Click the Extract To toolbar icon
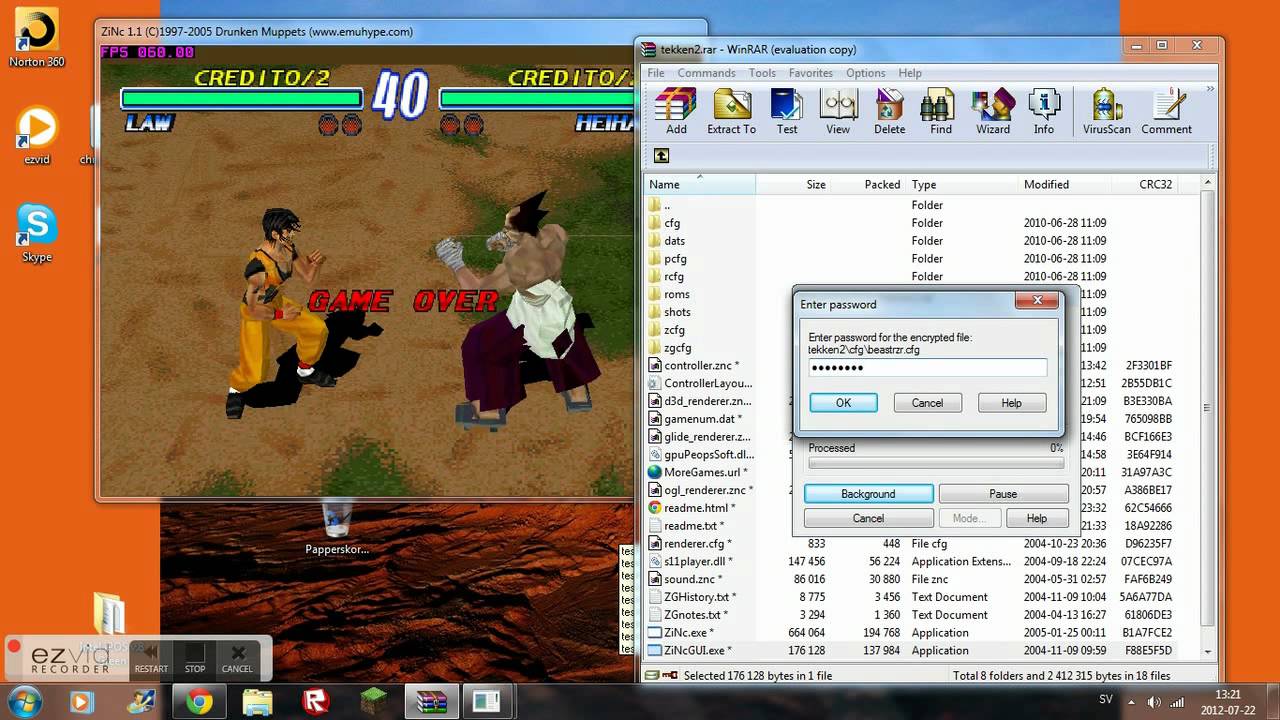The width and height of the screenshot is (1280, 720). pyautogui.click(x=731, y=111)
